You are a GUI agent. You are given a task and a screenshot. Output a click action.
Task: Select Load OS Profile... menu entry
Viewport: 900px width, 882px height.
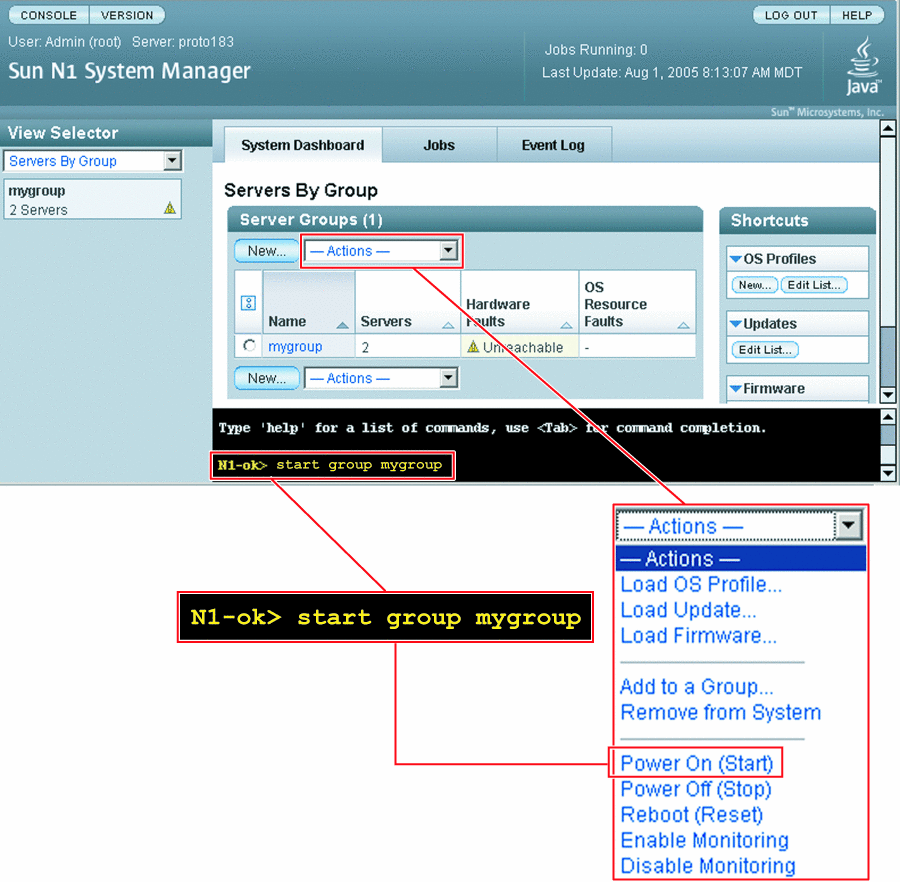(701, 584)
